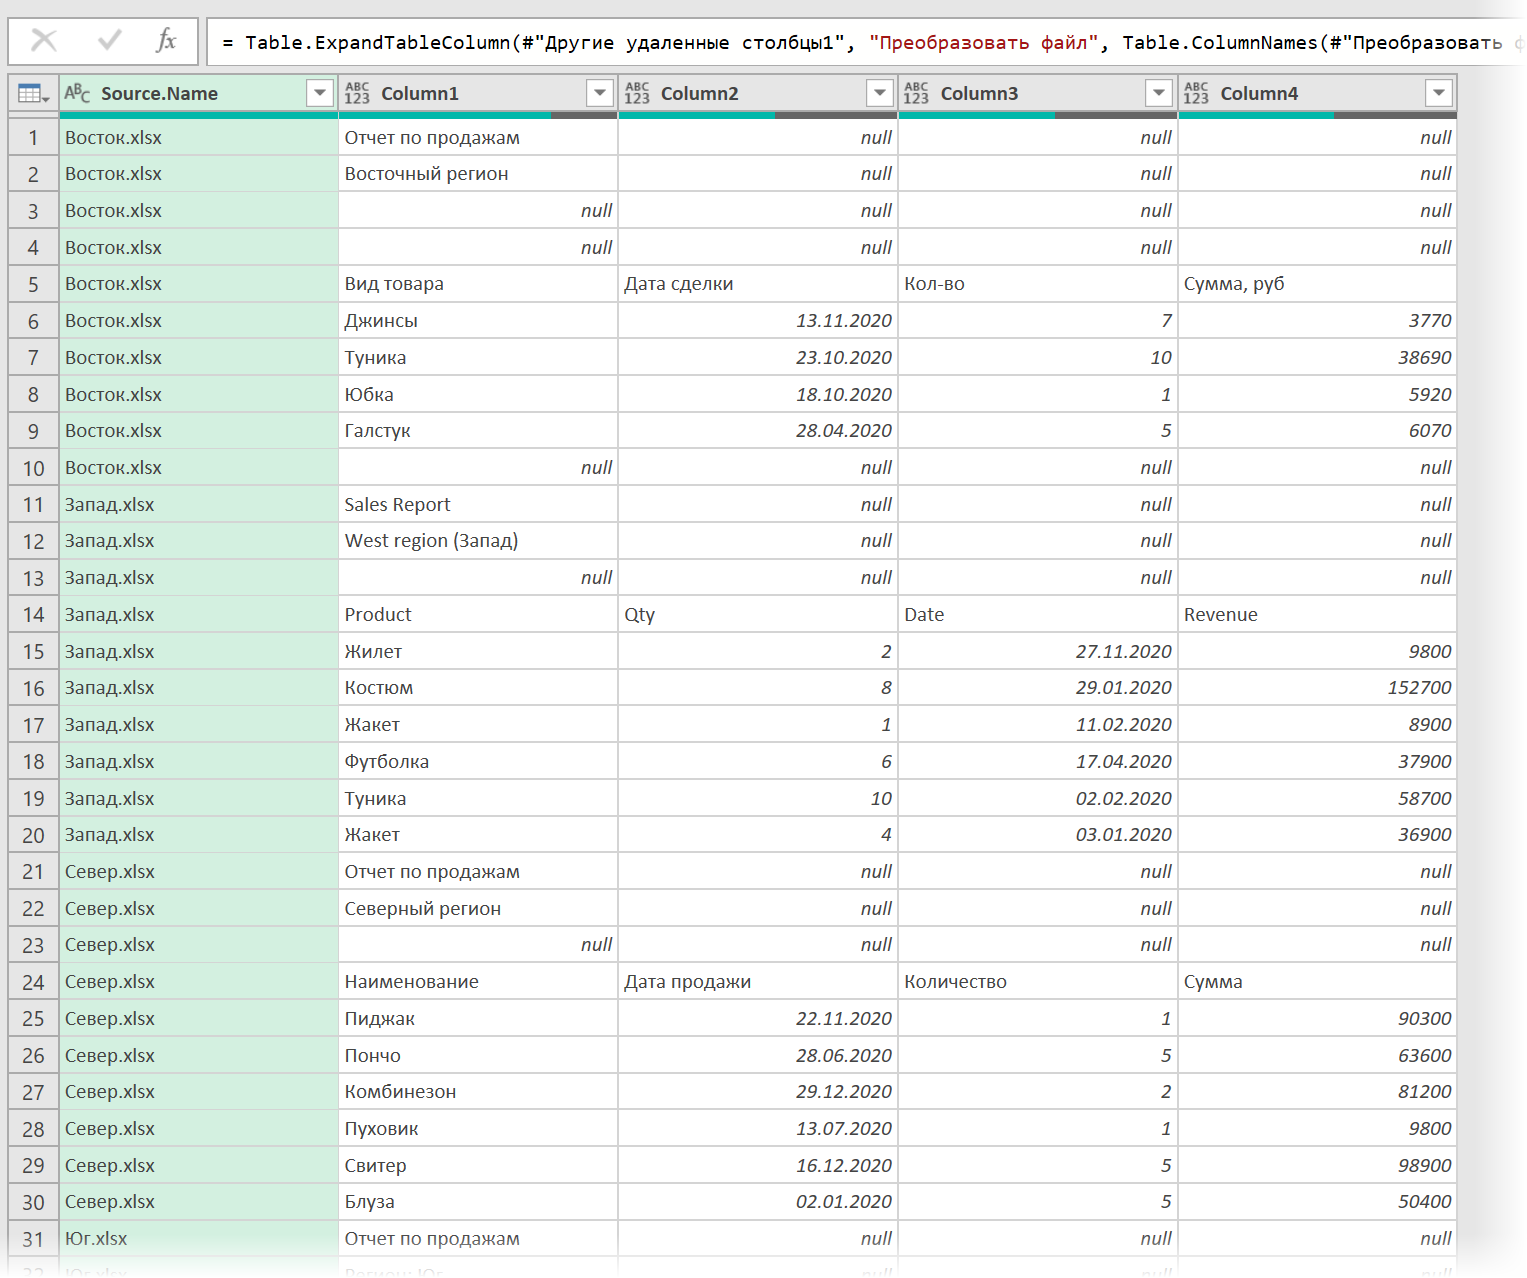Click the '98900' value cell
1527x1278 pixels.
[x=1317, y=1166]
